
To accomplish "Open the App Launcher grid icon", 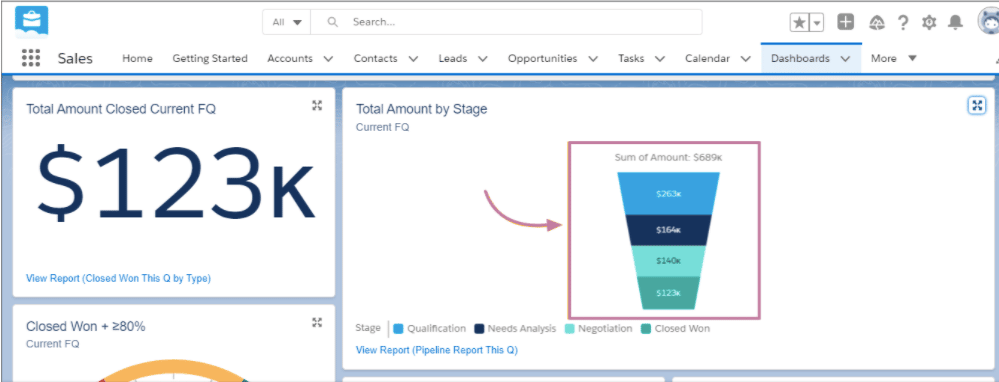I will click(x=31, y=58).
